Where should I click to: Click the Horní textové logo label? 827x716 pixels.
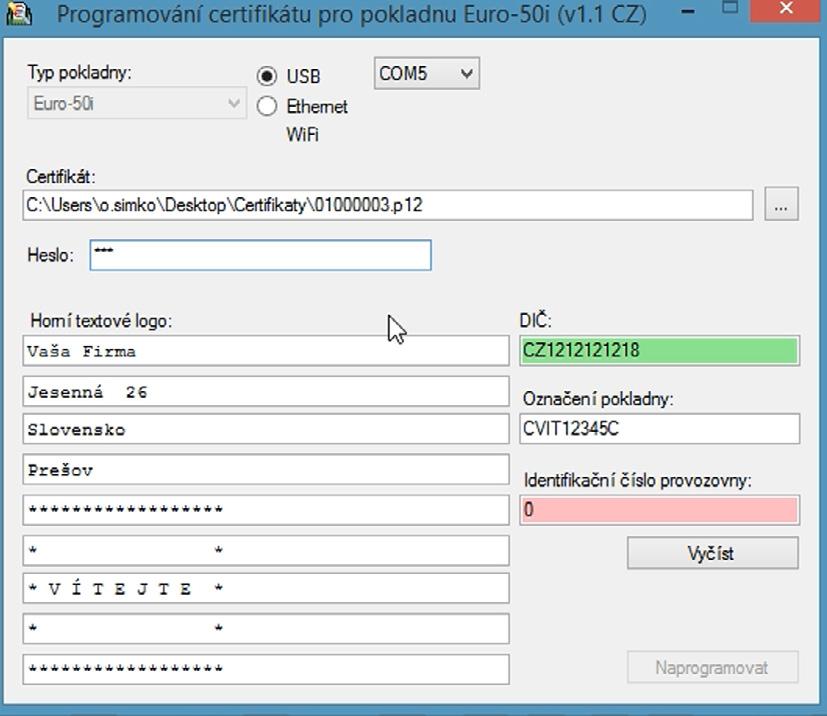point(101,321)
